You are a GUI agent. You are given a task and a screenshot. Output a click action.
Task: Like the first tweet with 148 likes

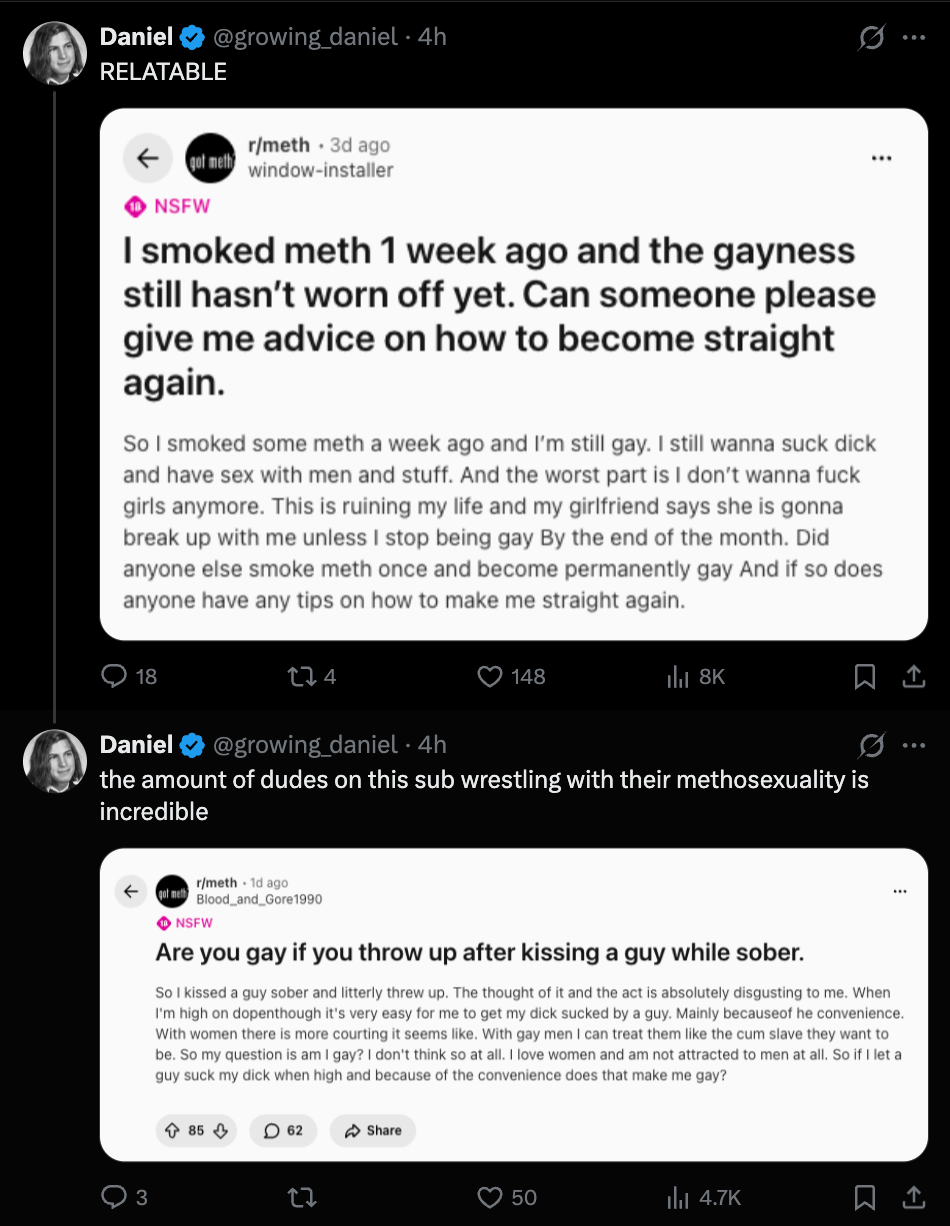(x=511, y=677)
